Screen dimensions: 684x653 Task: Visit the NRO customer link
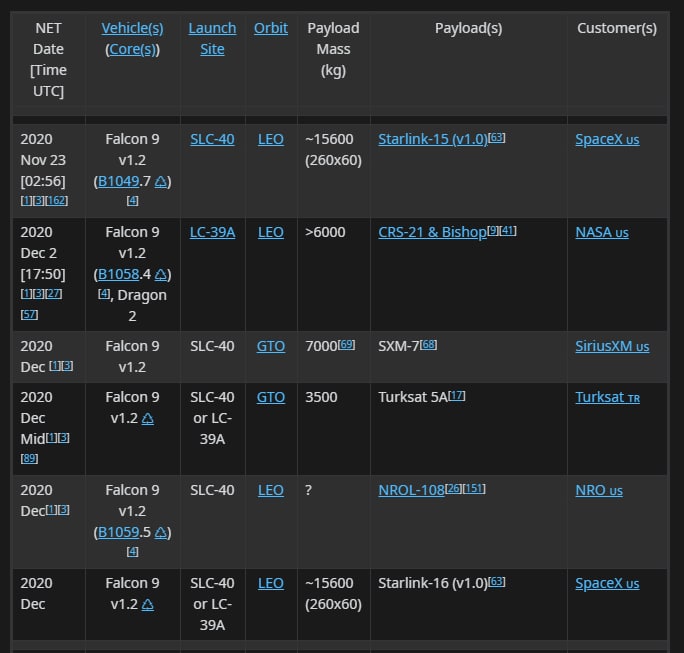click(x=599, y=490)
